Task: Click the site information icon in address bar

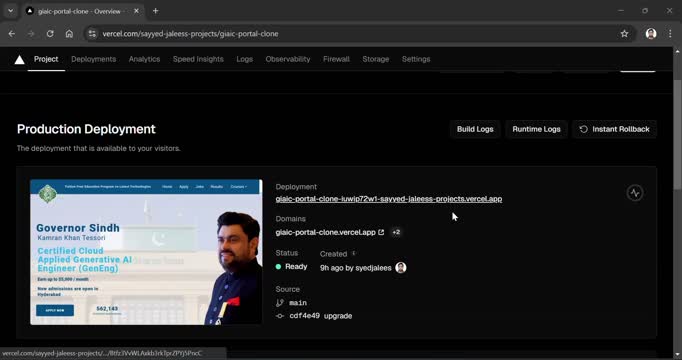Action: [92, 33]
